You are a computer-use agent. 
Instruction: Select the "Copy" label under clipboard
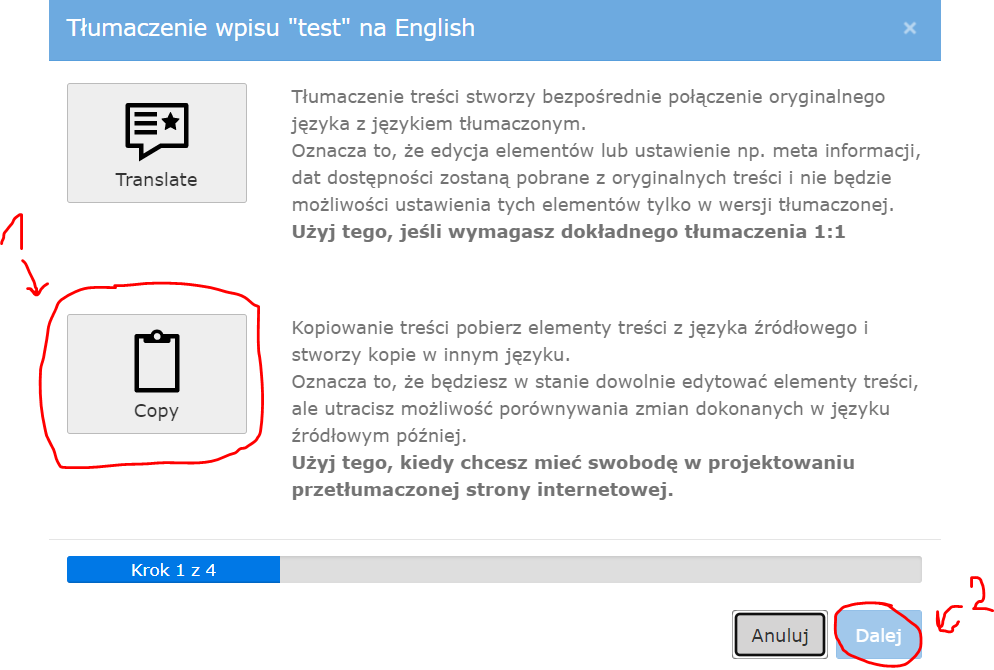(156, 411)
